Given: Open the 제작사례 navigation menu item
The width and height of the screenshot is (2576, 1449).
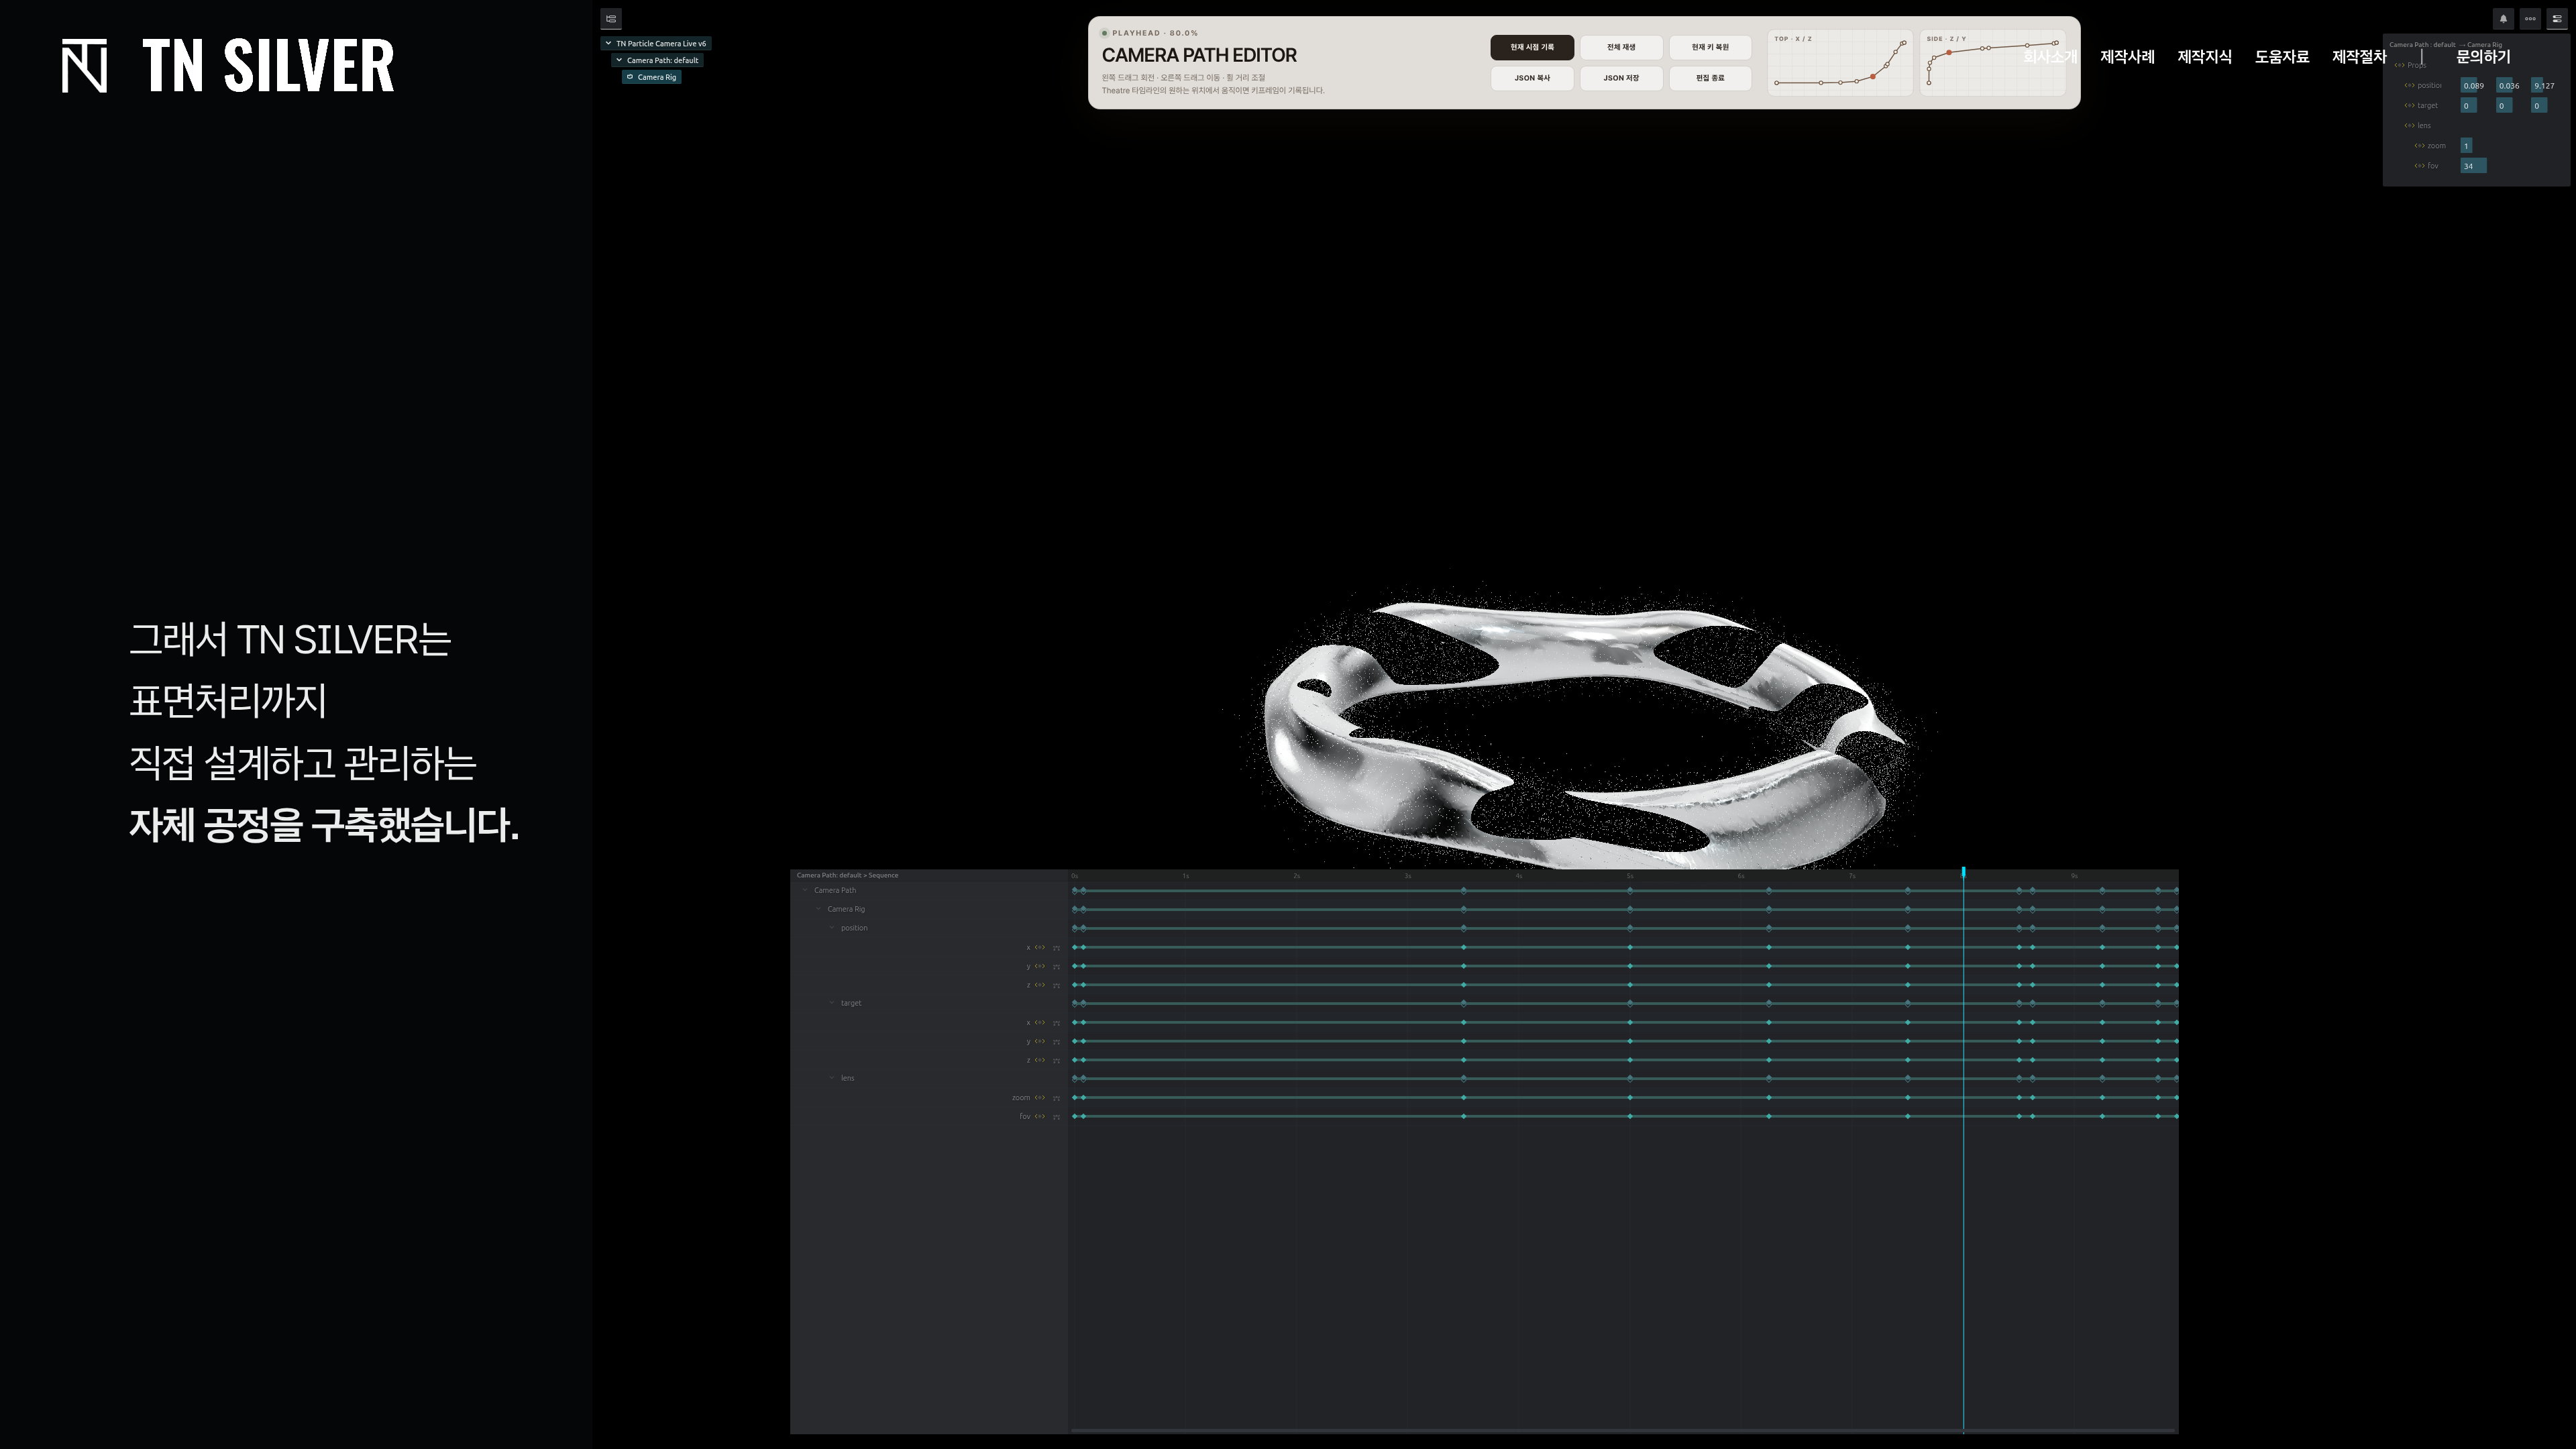Looking at the screenshot, I should (2127, 57).
